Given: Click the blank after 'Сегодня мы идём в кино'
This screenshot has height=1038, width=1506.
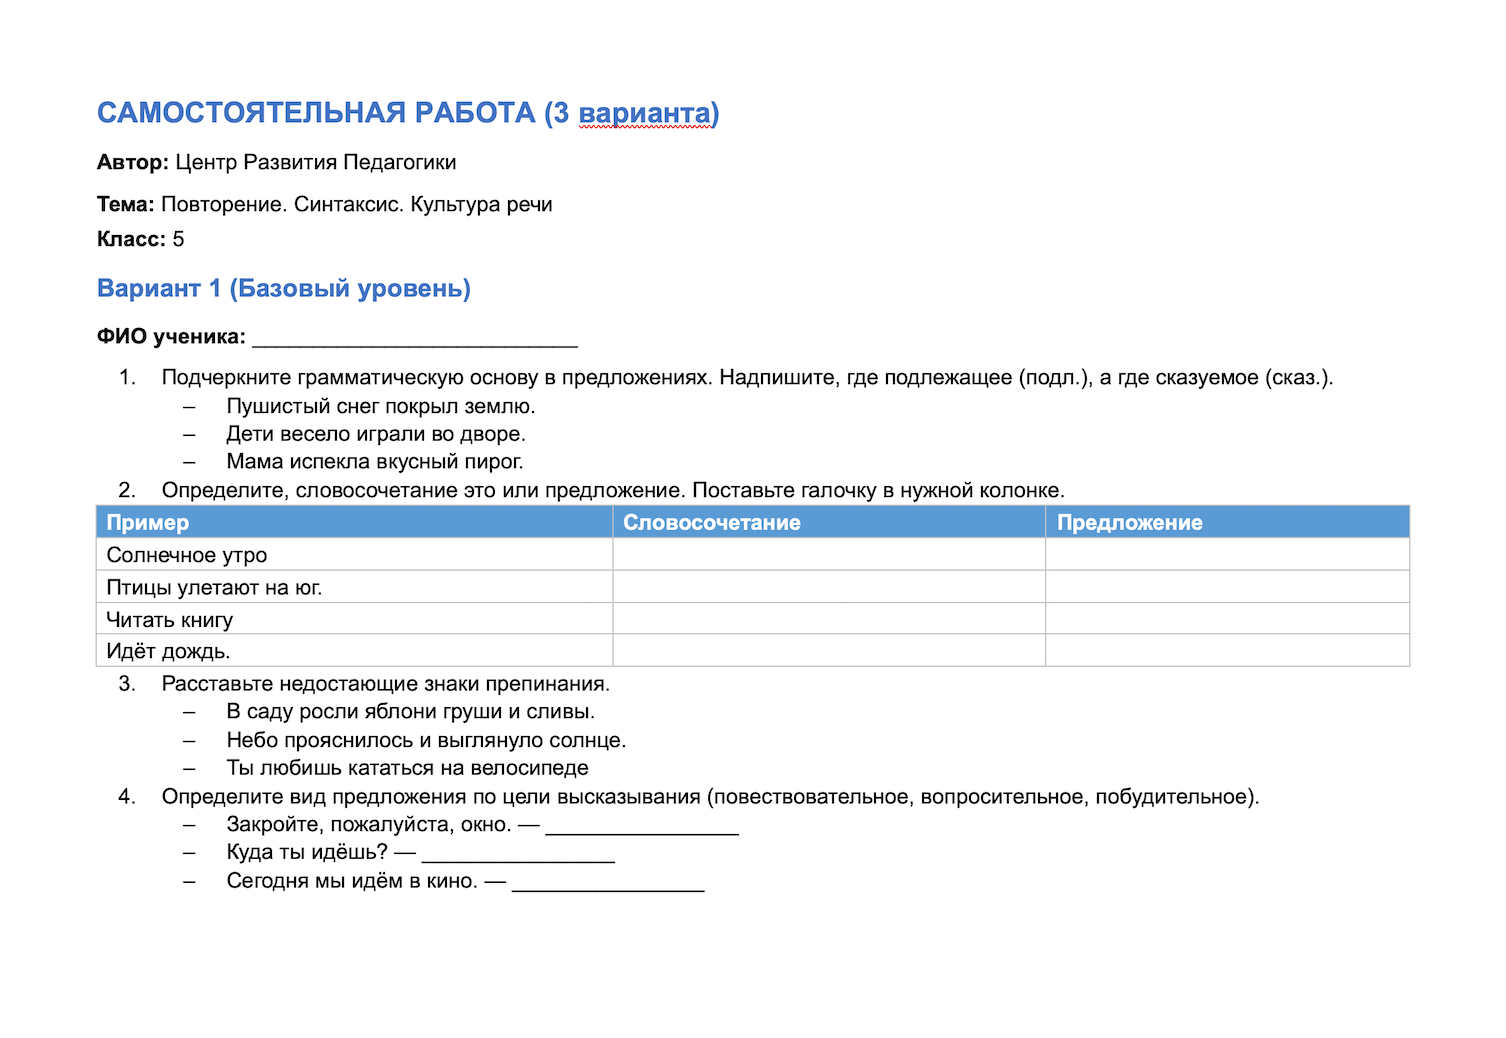Looking at the screenshot, I should 608,882.
